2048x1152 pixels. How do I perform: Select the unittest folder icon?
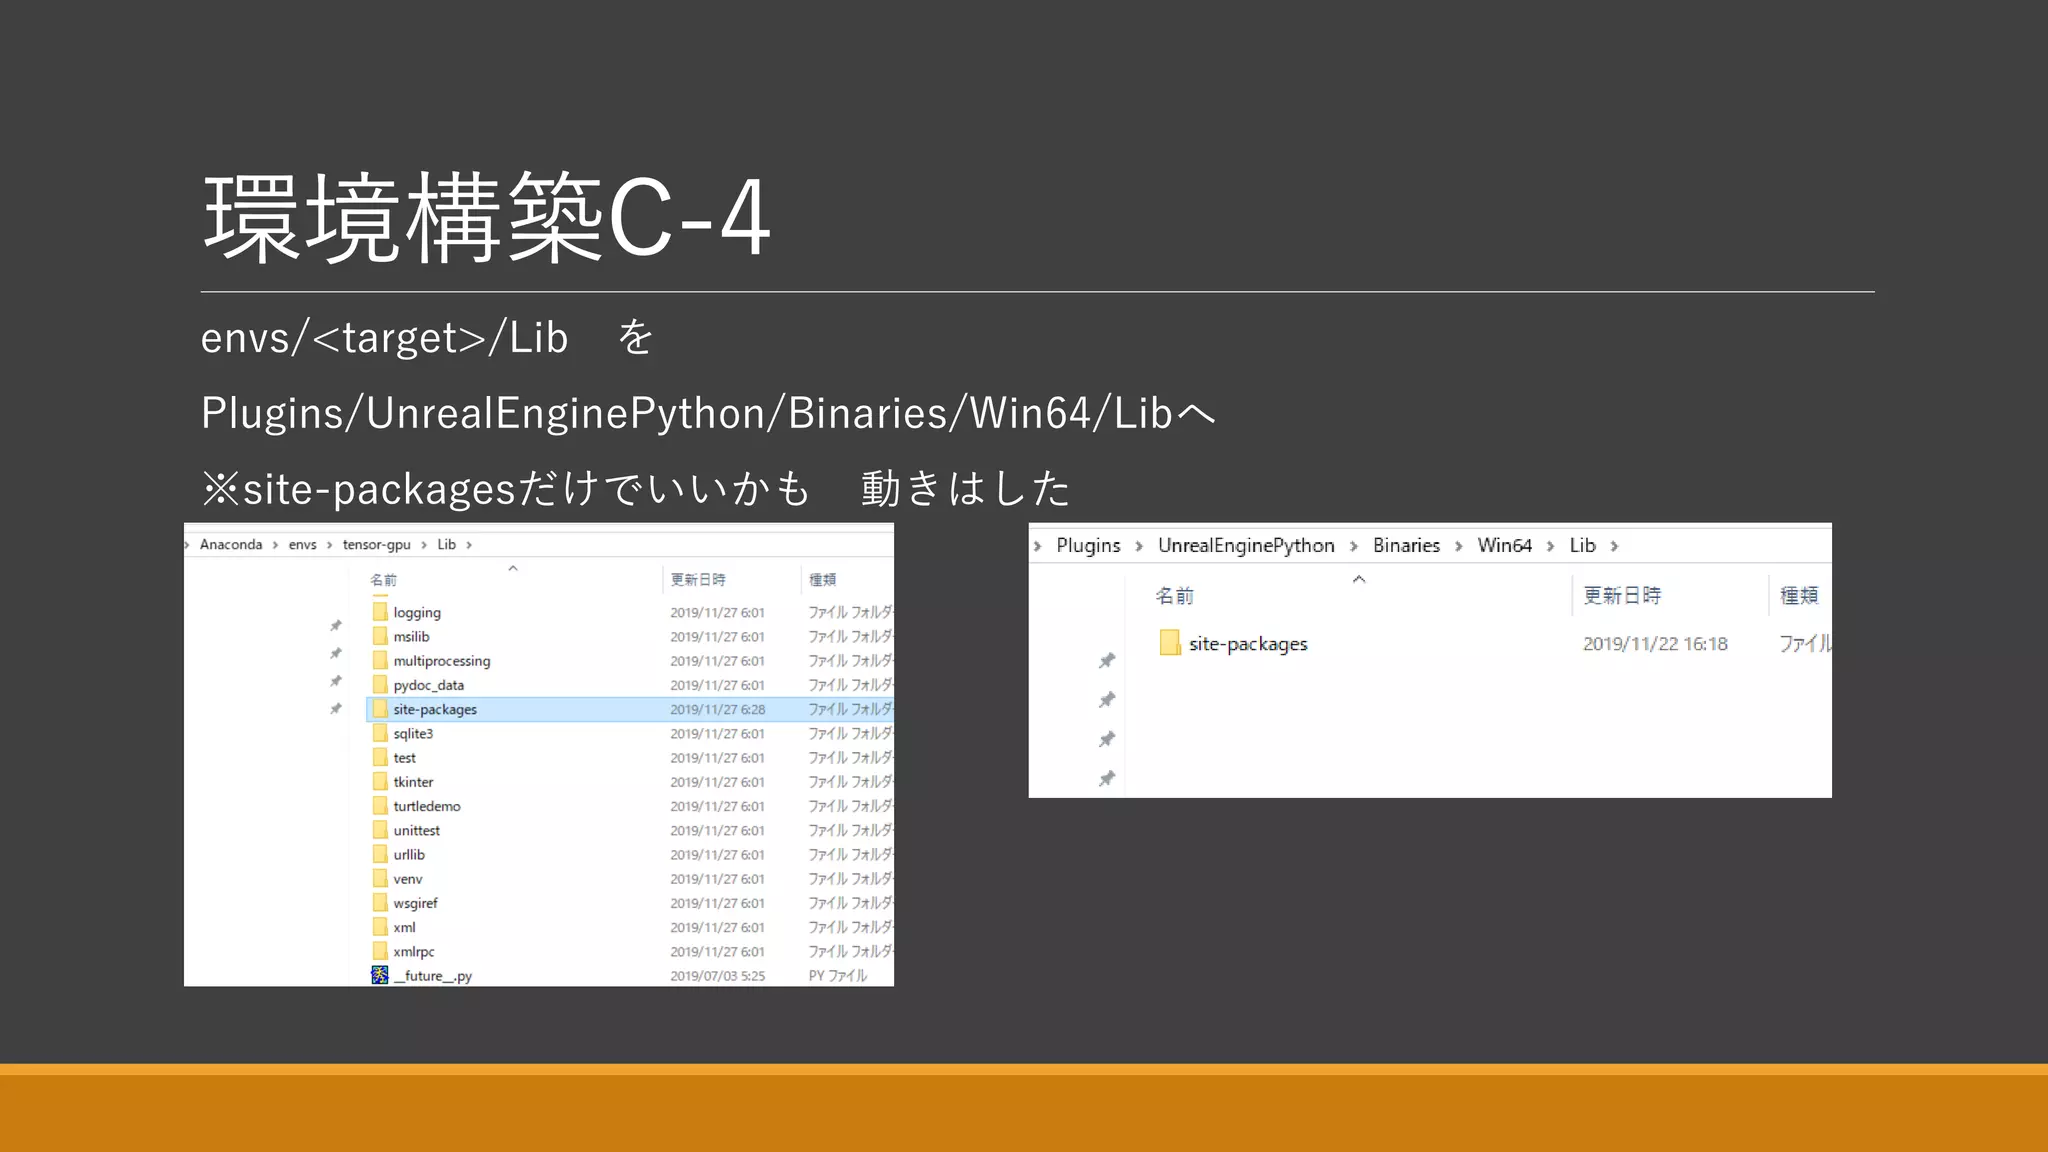click(380, 830)
